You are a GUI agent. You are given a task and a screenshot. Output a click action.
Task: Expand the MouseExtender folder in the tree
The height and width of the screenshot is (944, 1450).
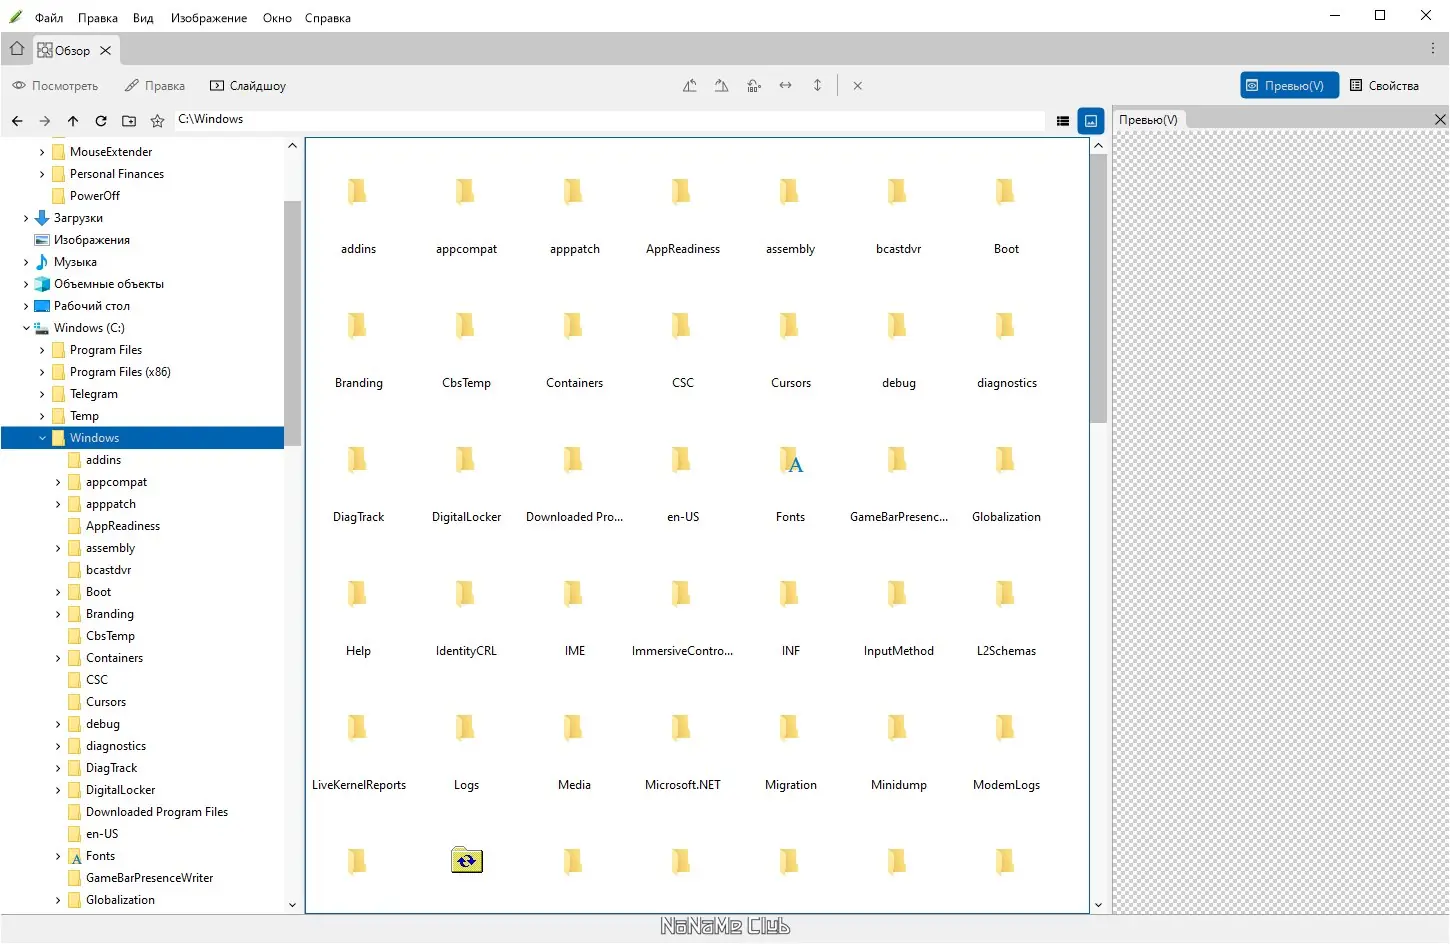click(x=42, y=152)
